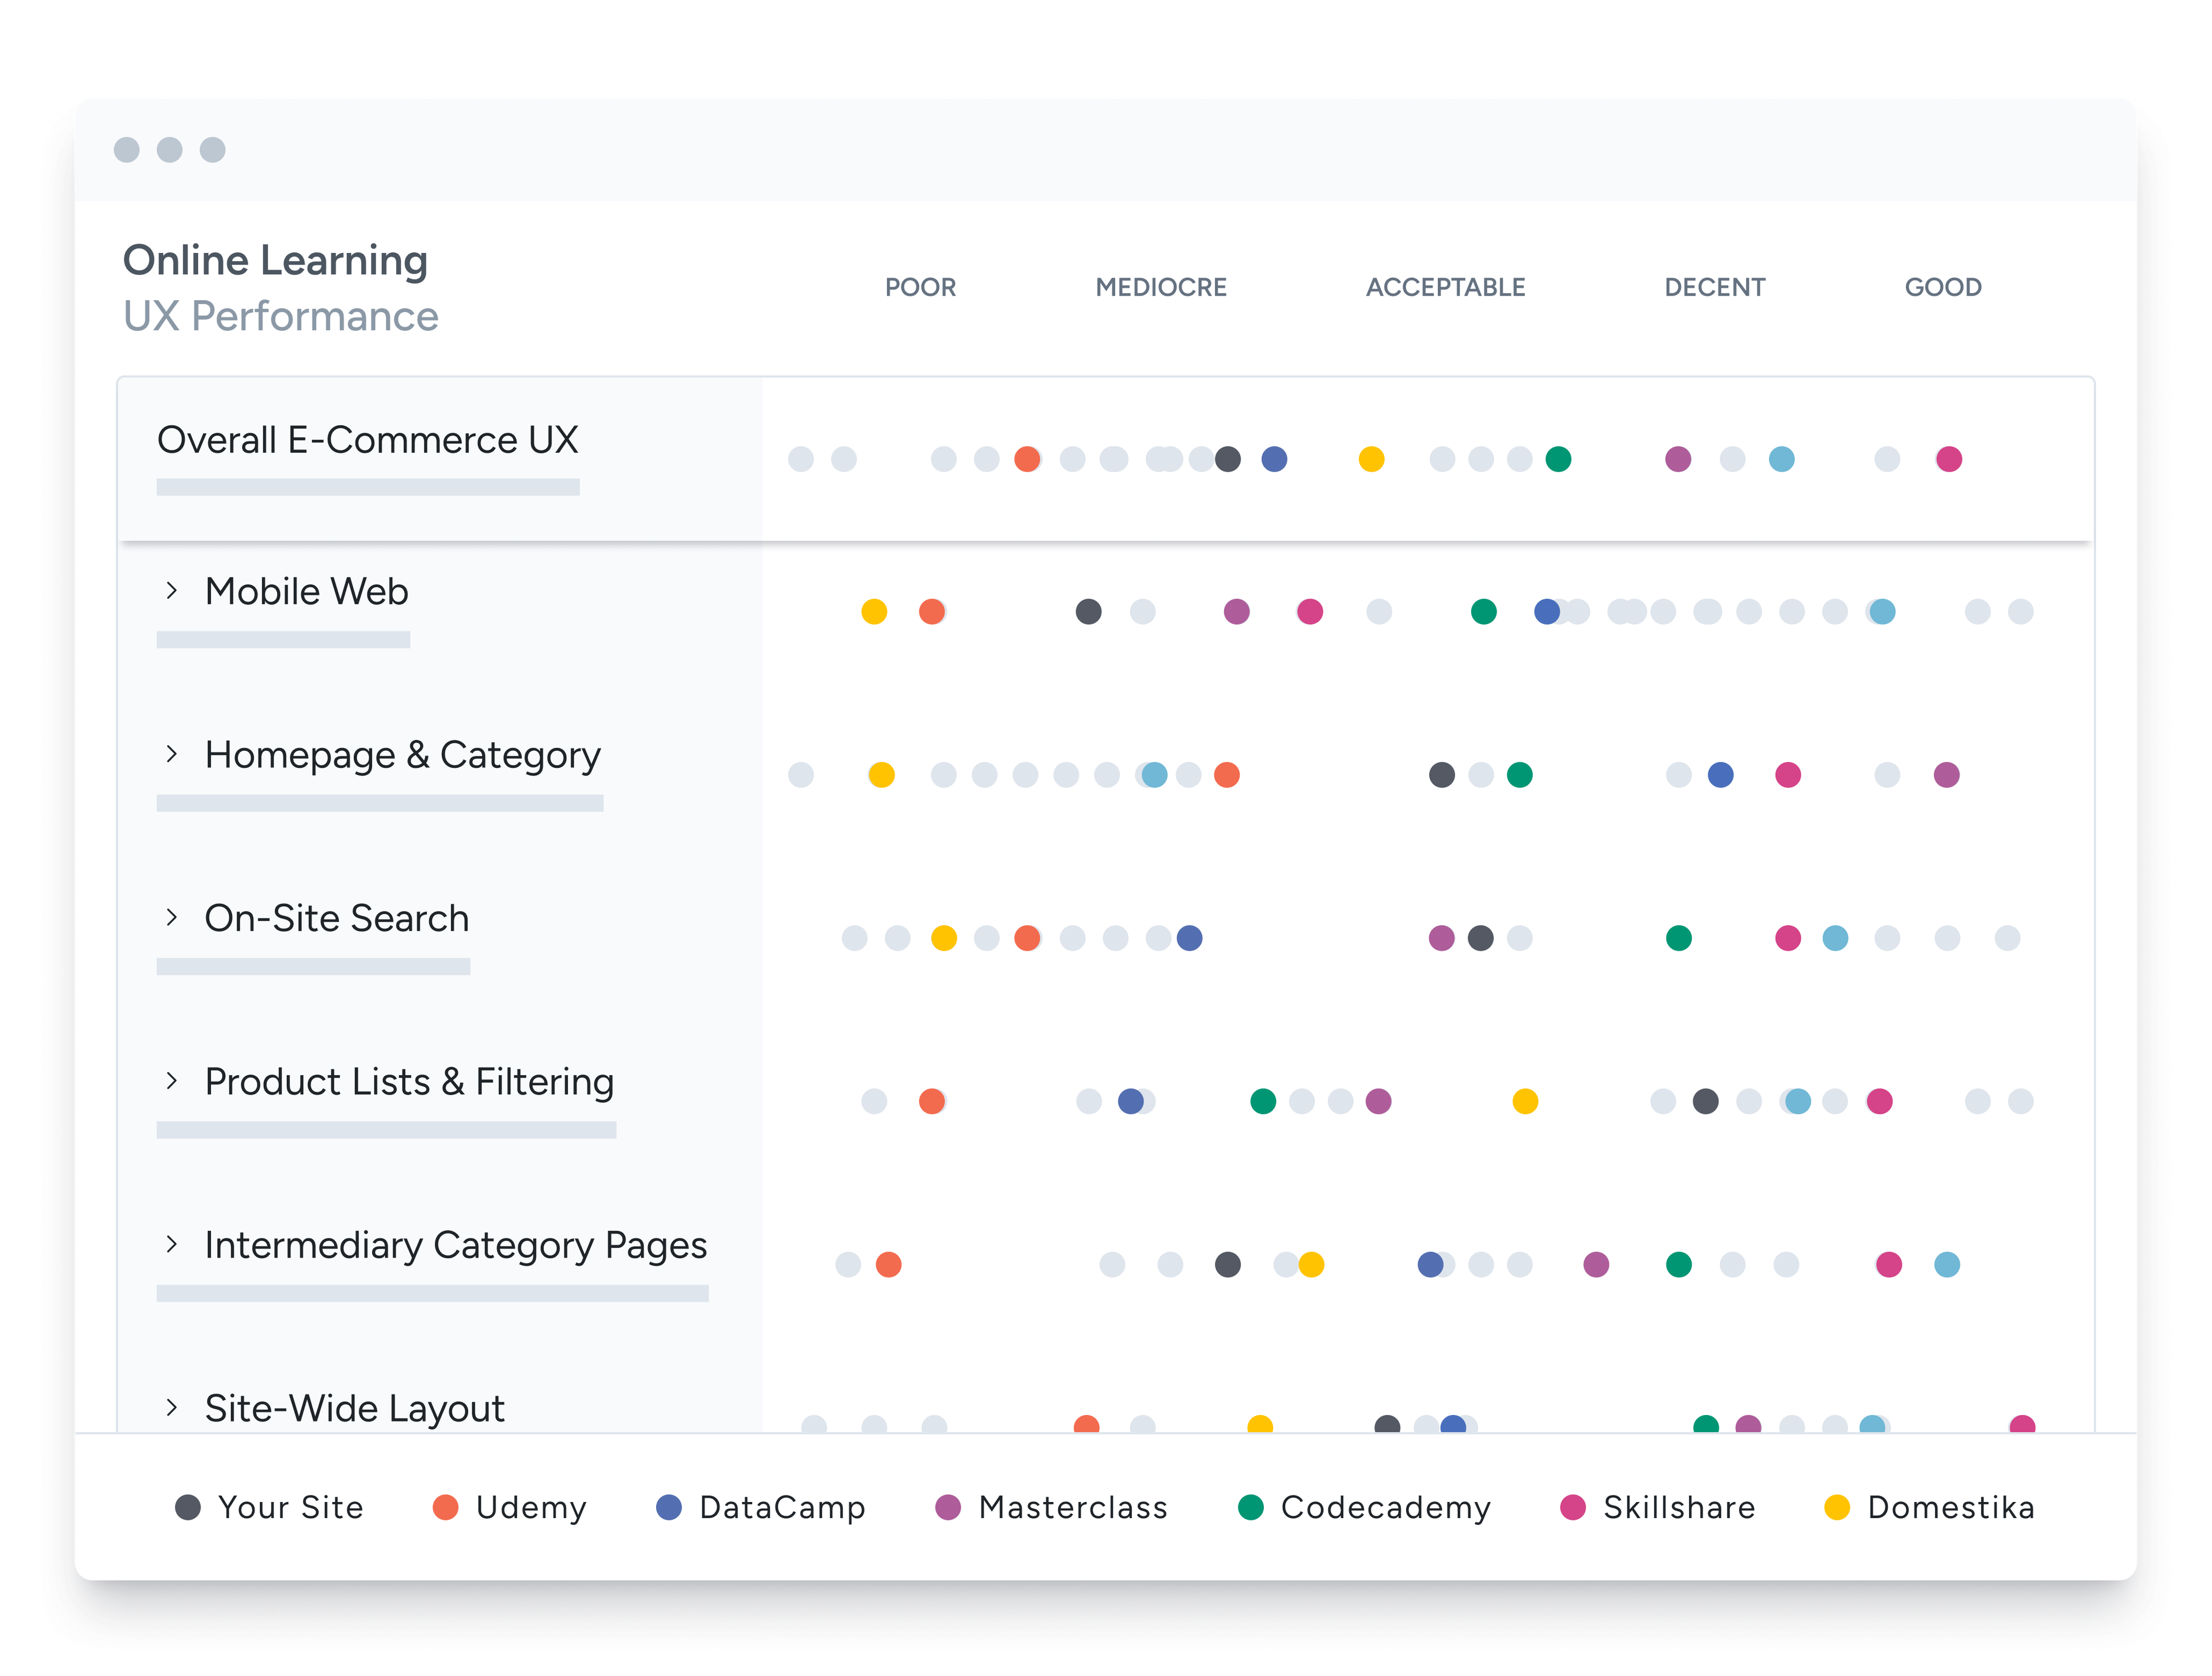Screen dimensions: 2212x1676
Task: Select the ACCEPTABLE column header
Action: coord(1445,287)
